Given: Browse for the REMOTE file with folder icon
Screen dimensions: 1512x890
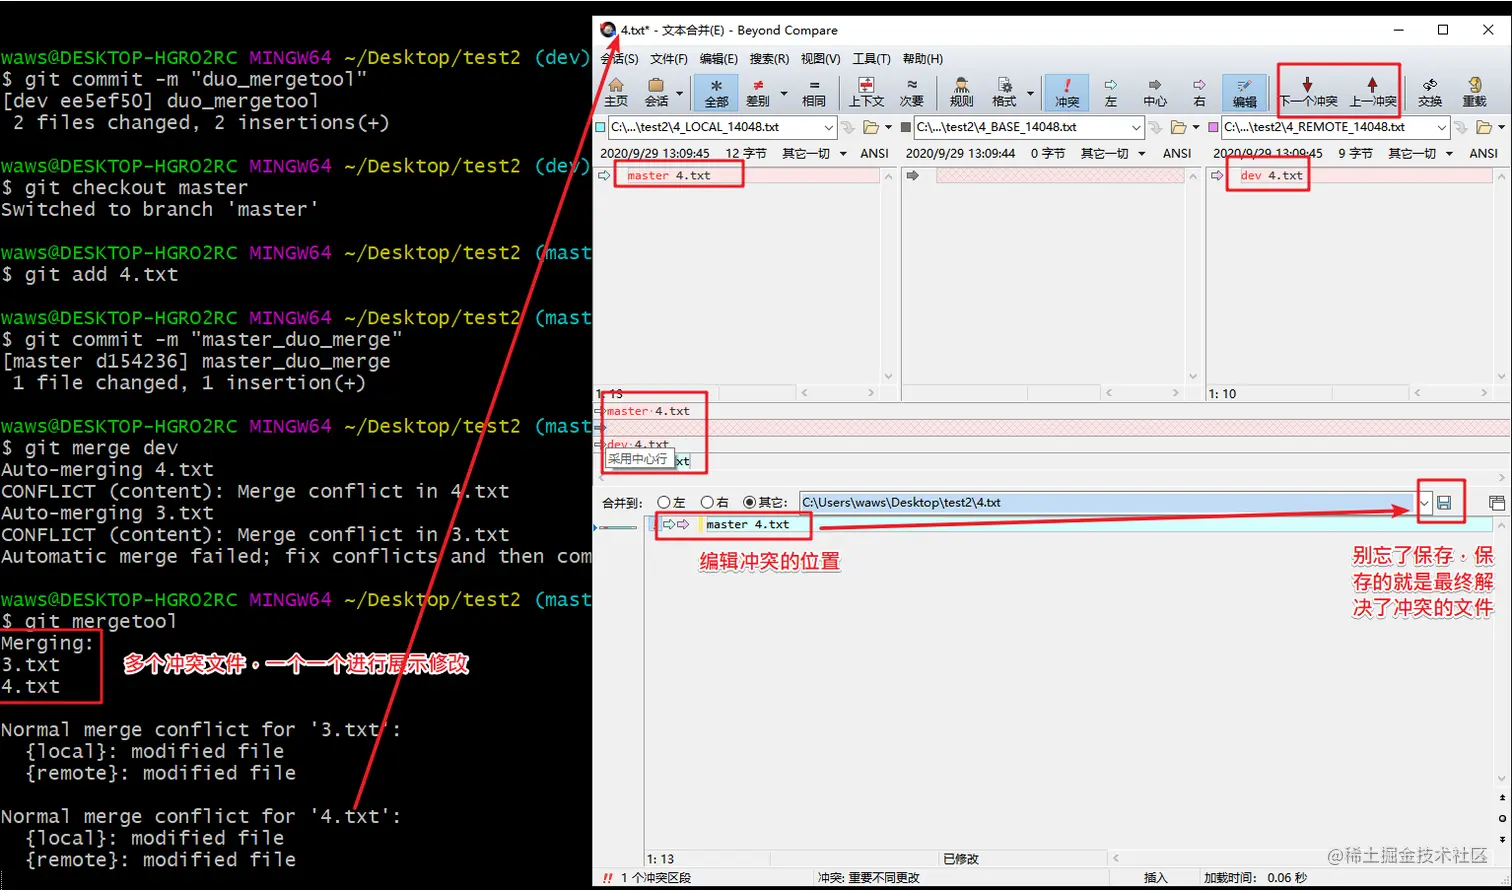Looking at the screenshot, I should click(1485, 127).
